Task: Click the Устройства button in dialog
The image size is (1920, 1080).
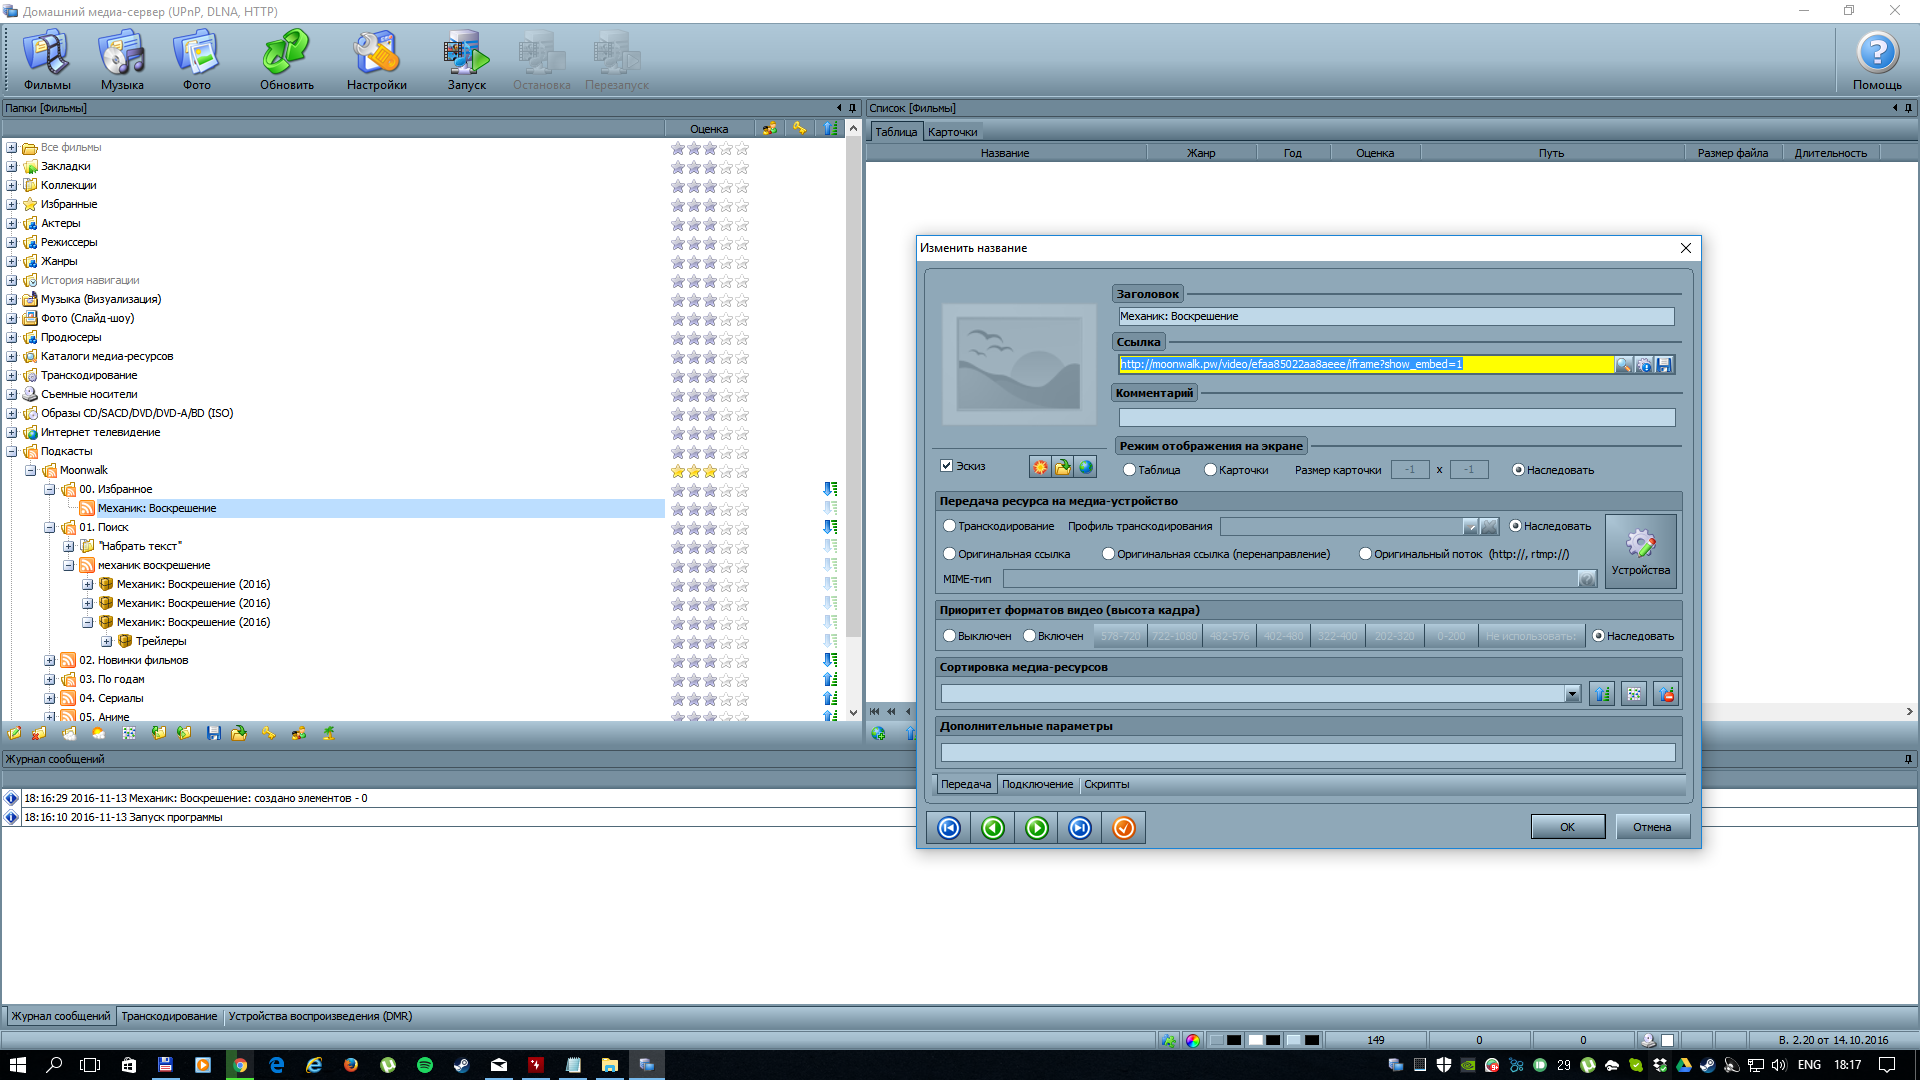Action: pos(1640,551)
